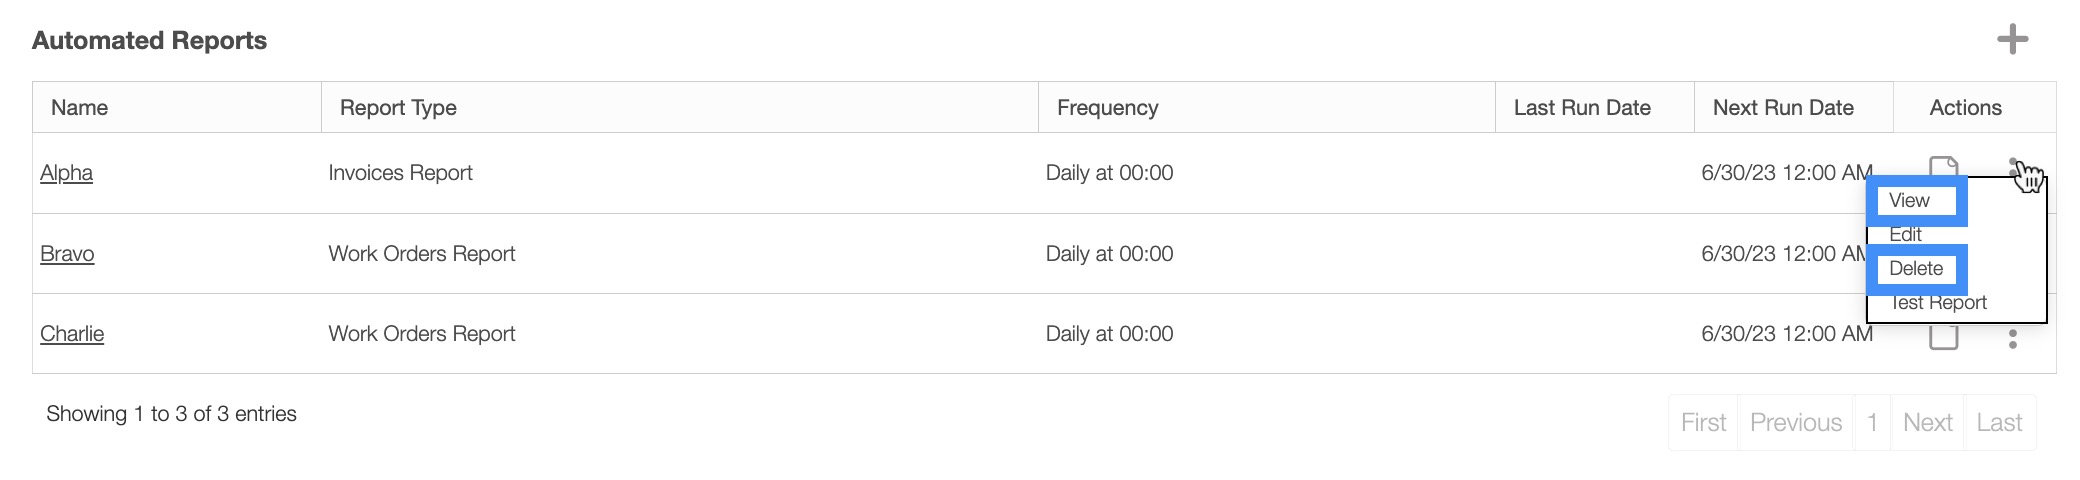Choose Test Report in the actions menu
2080x480 pixels.
(x=1938, y=303)
